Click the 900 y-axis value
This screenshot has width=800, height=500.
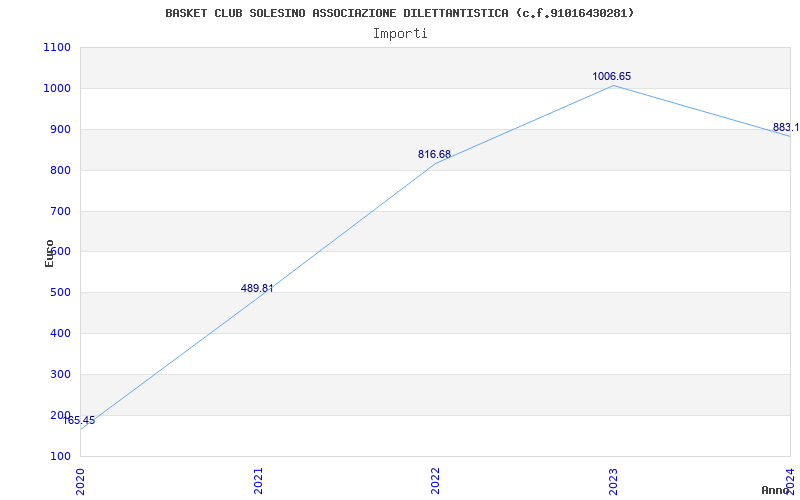(x=60, y=129)
